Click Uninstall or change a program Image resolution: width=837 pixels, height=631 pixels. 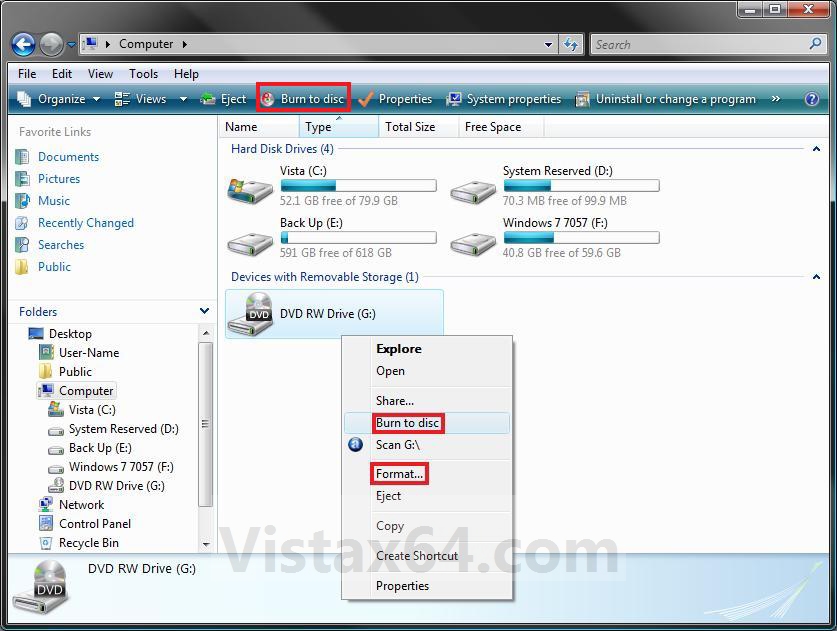tap(666, 99)
